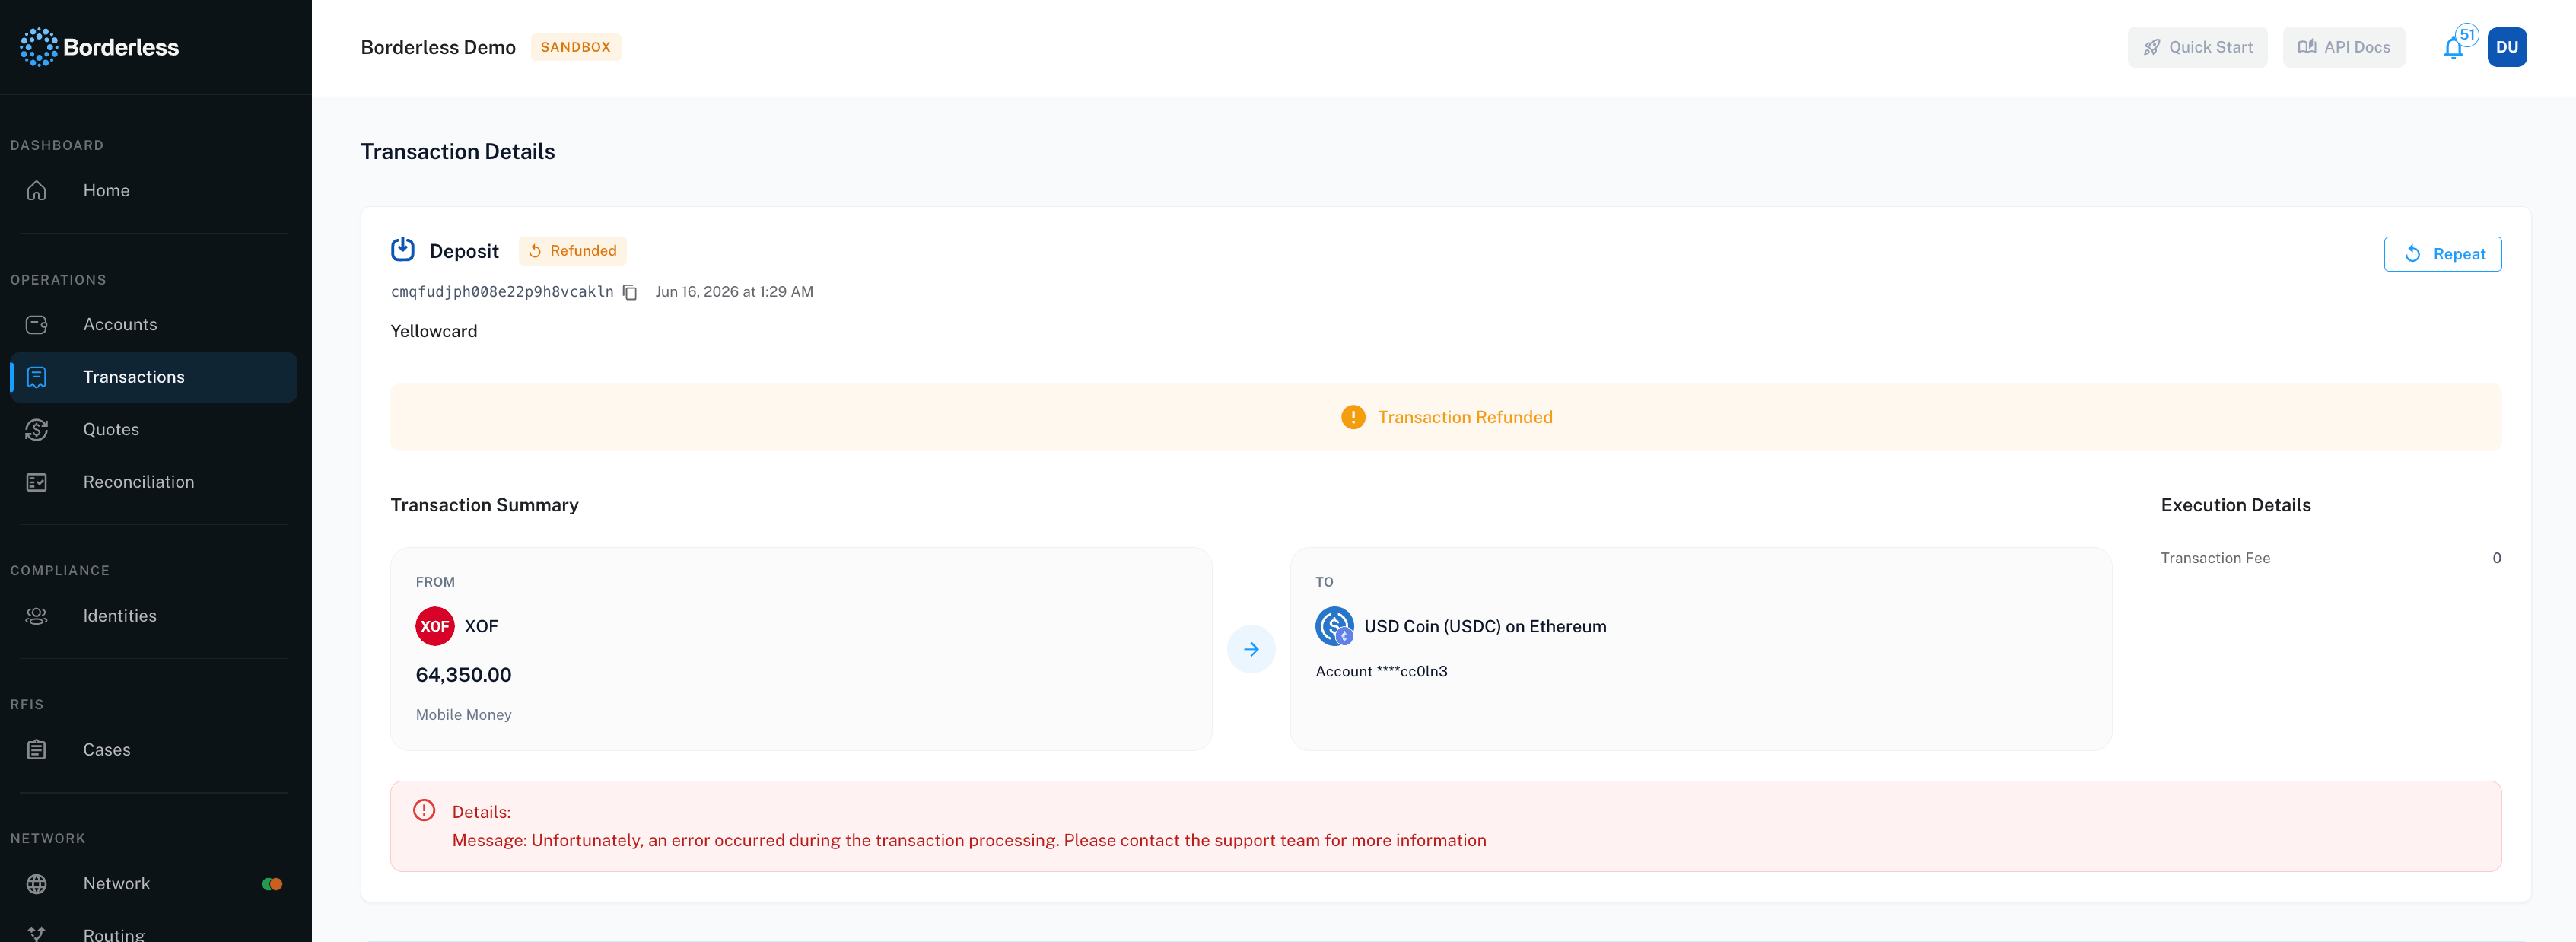
Task: Click the Quotes currency icon
Action: (x=37, y=430)
